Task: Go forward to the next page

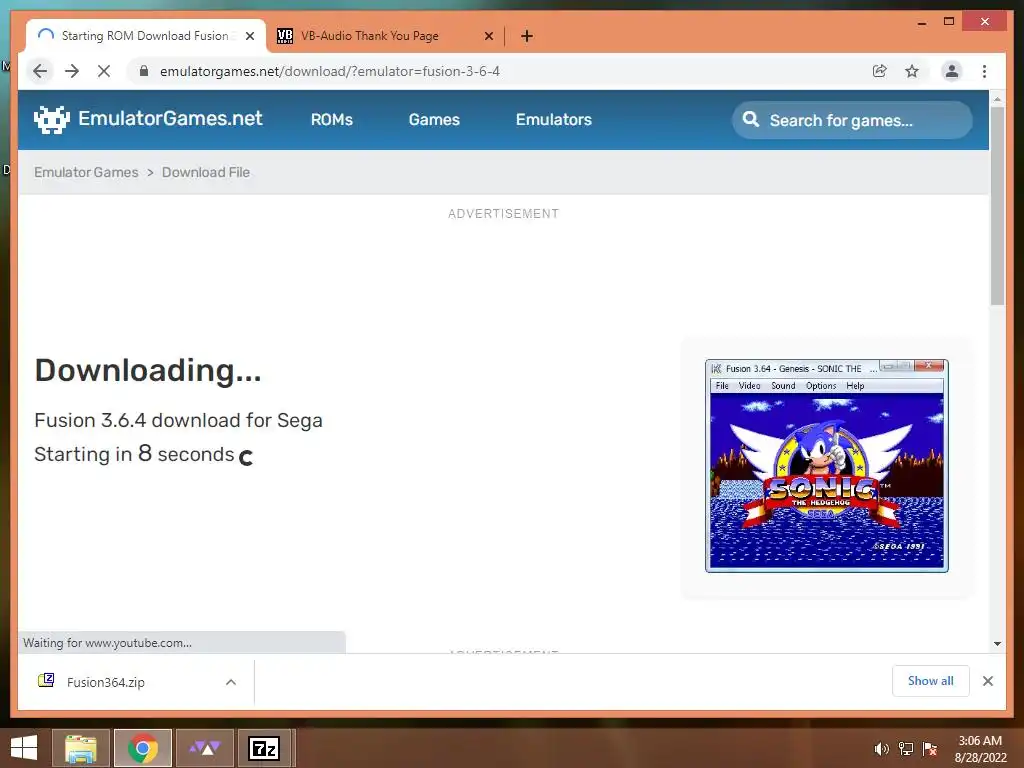Action: click(72, 71)
